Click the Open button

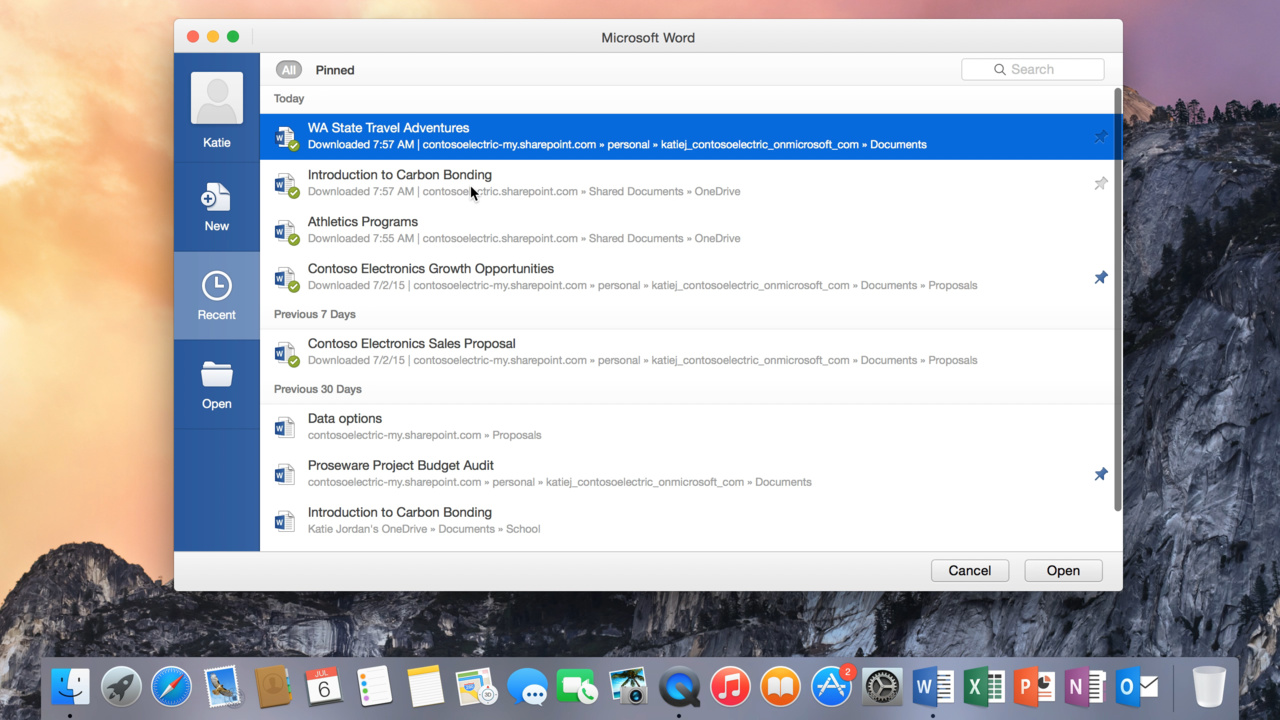[x=1063, y=570]
